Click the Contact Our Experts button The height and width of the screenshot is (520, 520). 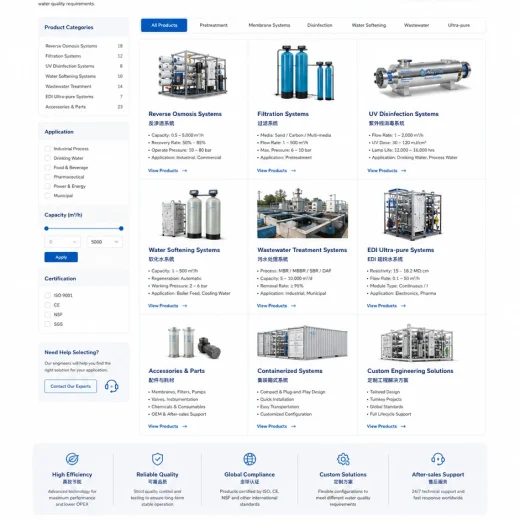tap(70, 386)
